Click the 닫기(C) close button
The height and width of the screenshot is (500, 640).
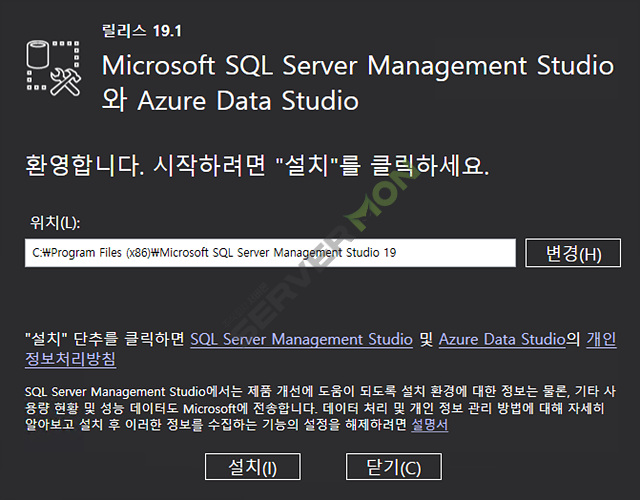[x=393, y=467]
